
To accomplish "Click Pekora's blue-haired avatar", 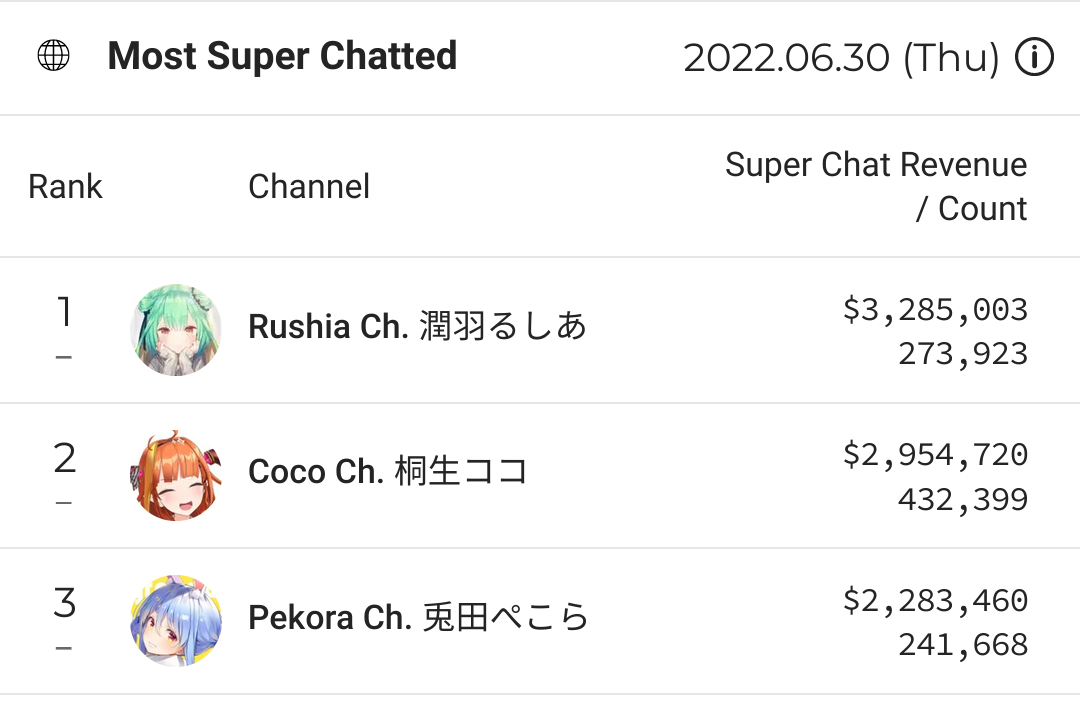I will (176, 620).
